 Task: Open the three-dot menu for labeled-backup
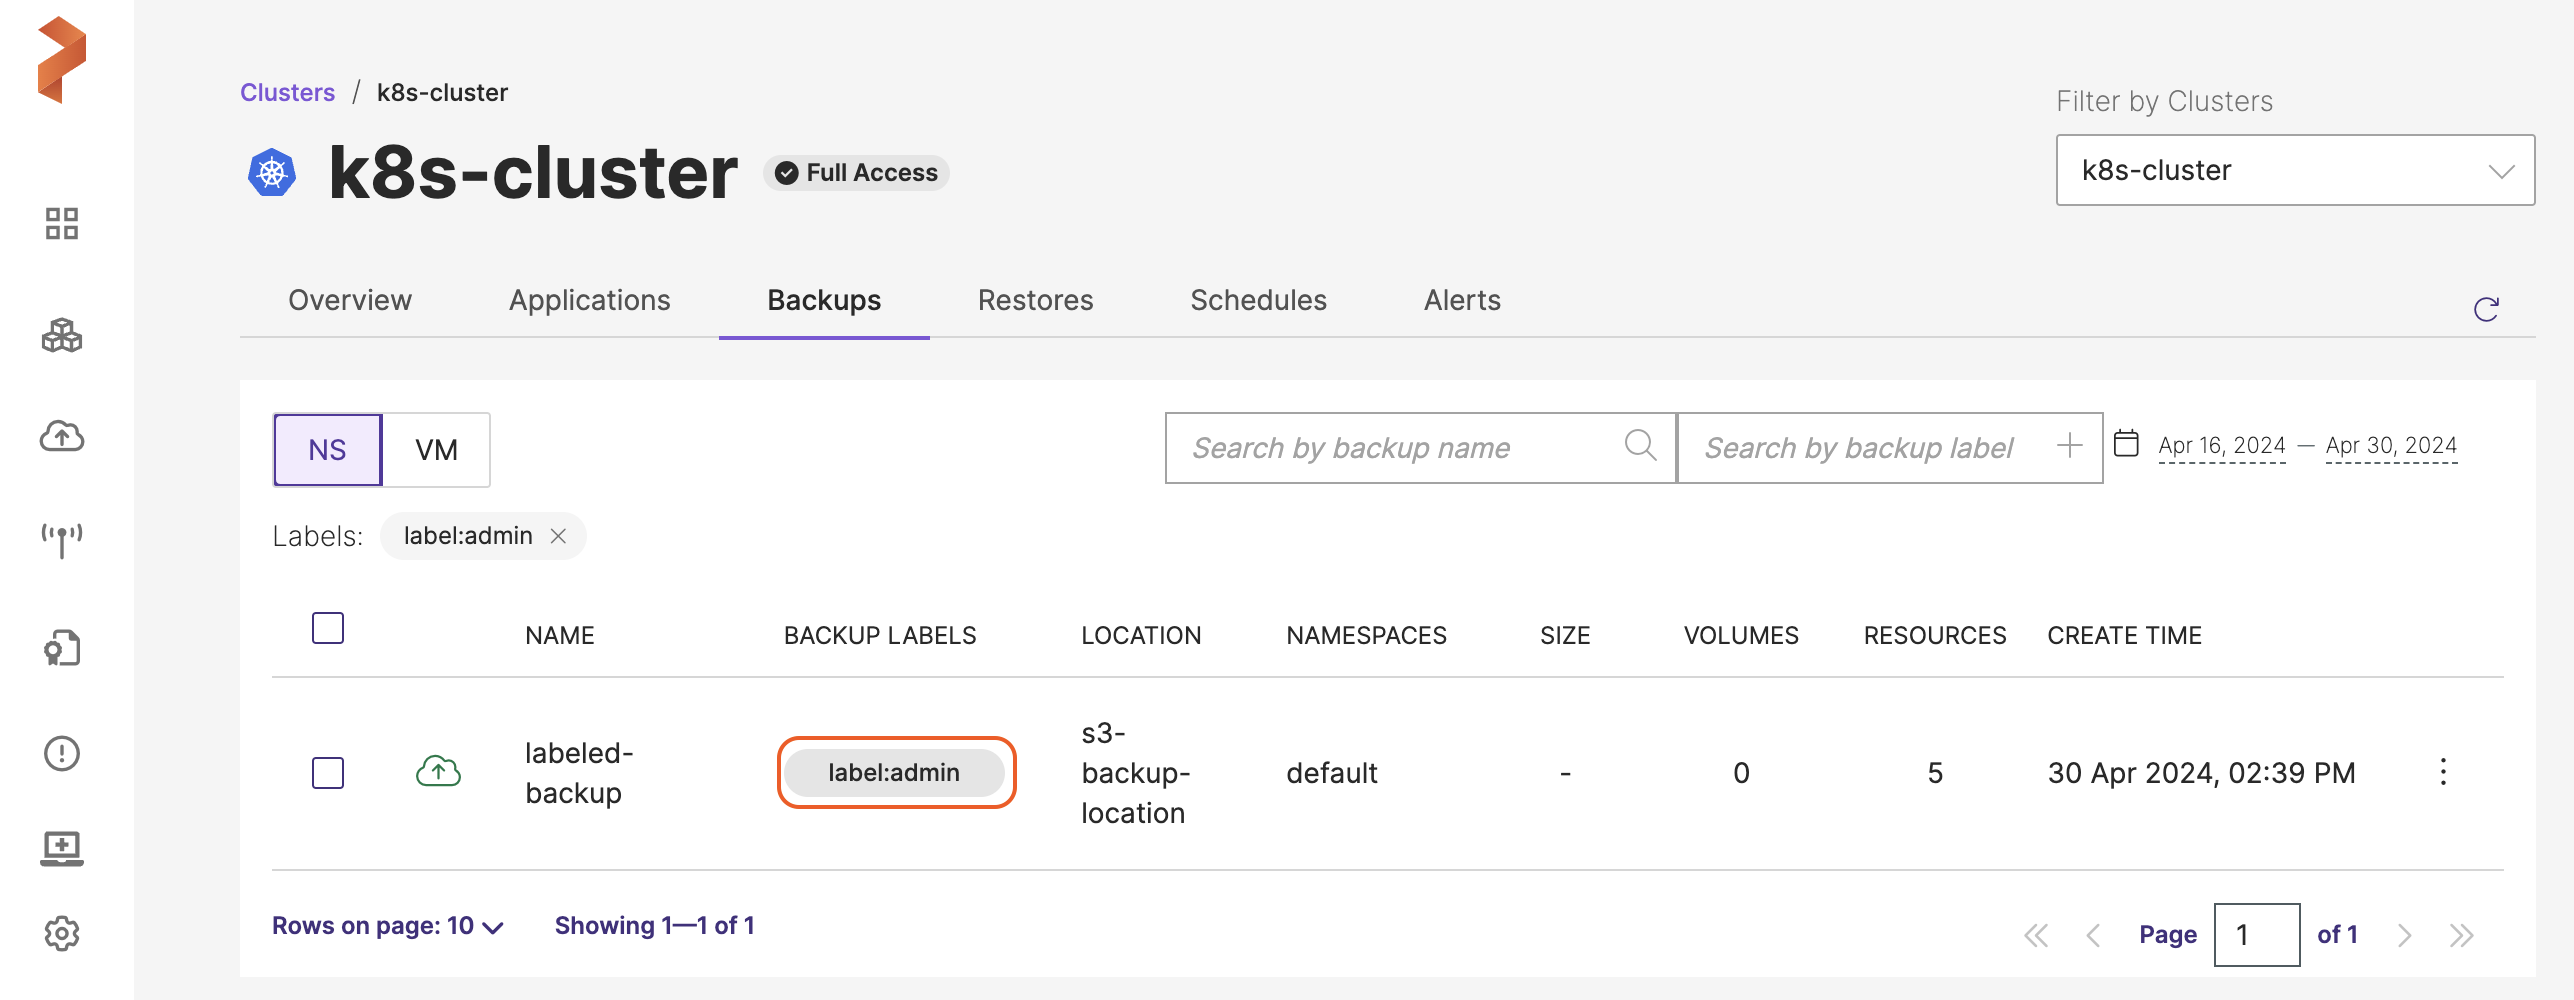pyautogui.click(x=2443, y=772)
